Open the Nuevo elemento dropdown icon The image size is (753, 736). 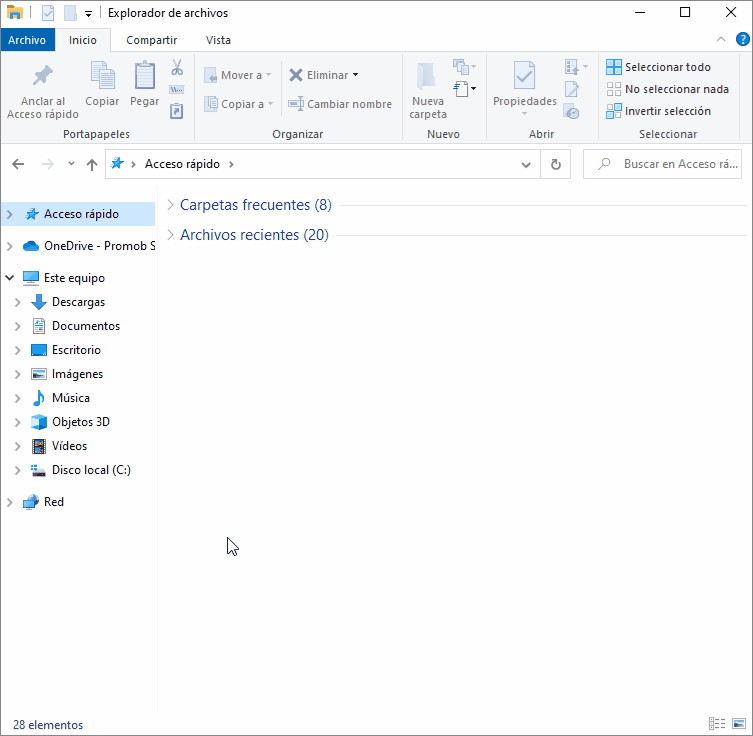click(464, 67)
